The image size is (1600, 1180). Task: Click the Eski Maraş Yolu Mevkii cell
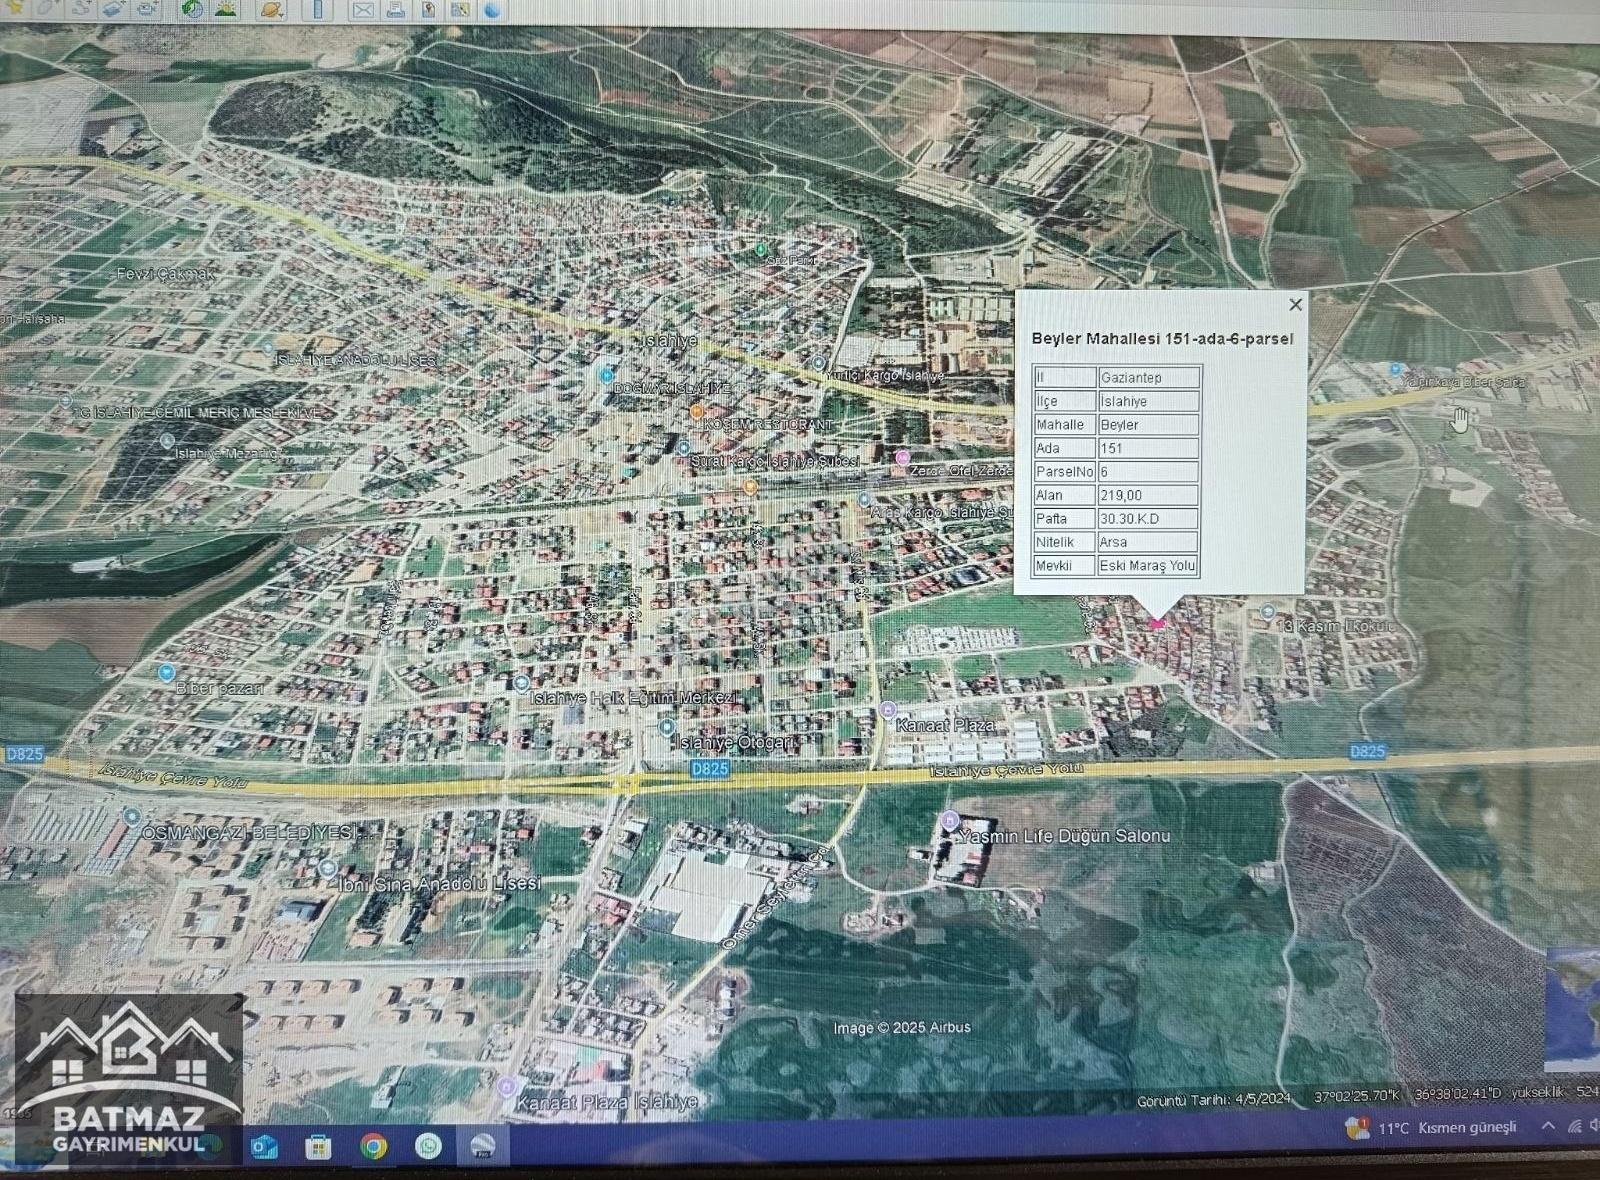(1148, 565)
